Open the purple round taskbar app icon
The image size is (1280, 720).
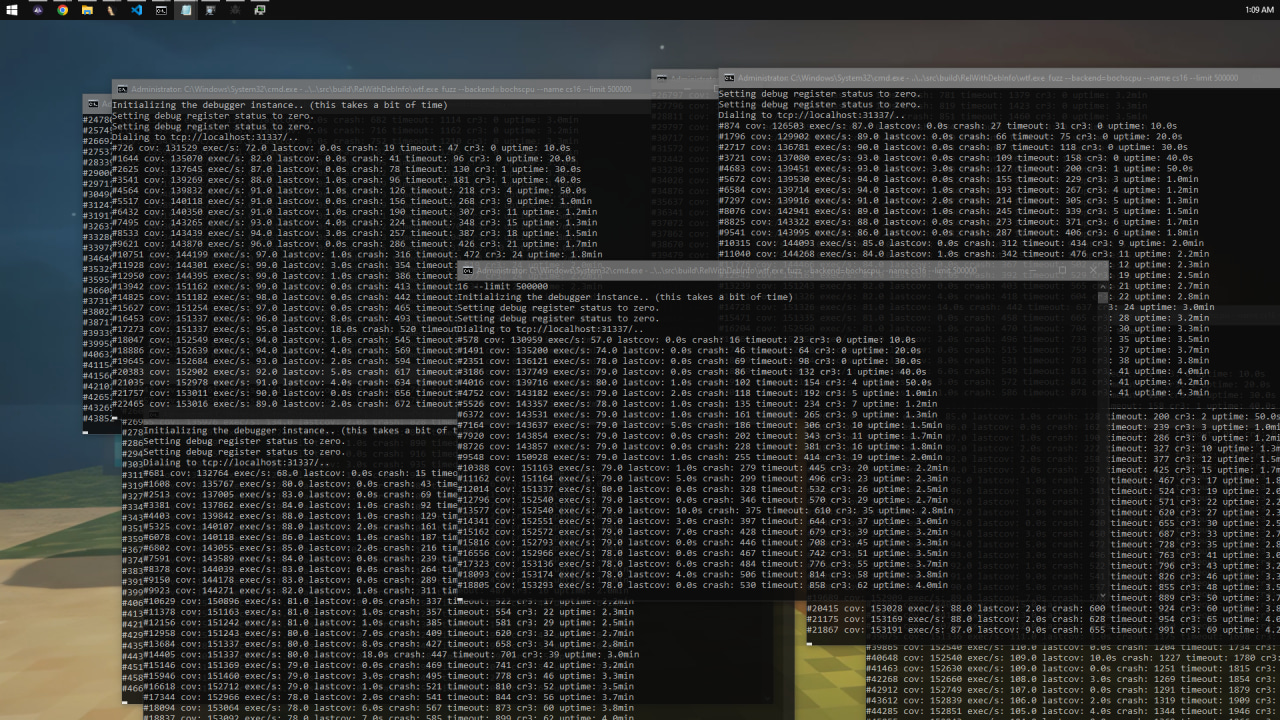click(39, 10)
